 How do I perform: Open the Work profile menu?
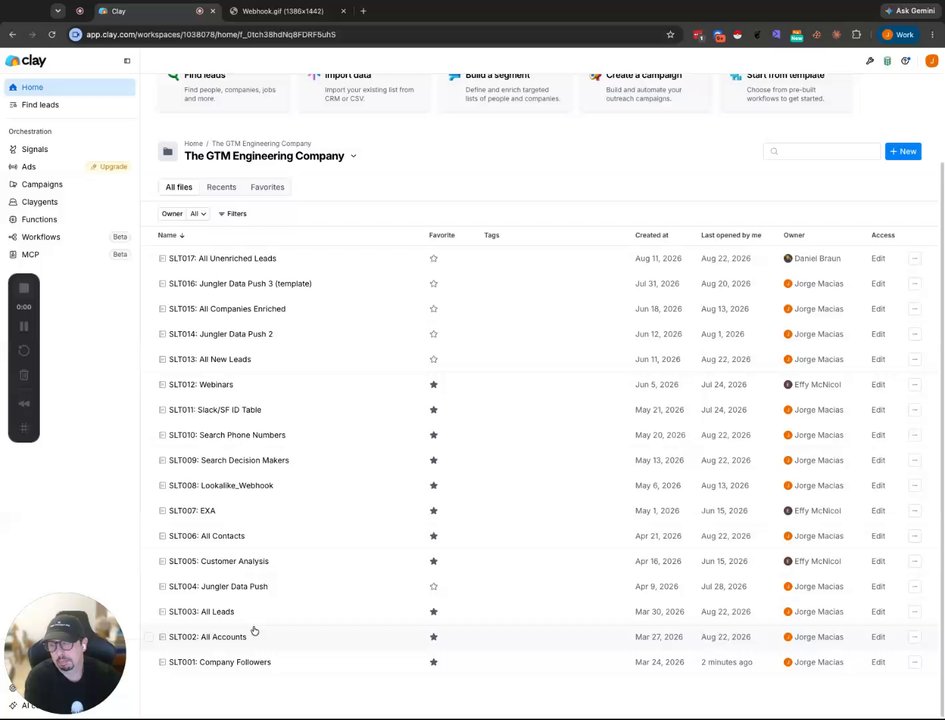(898, 35)
